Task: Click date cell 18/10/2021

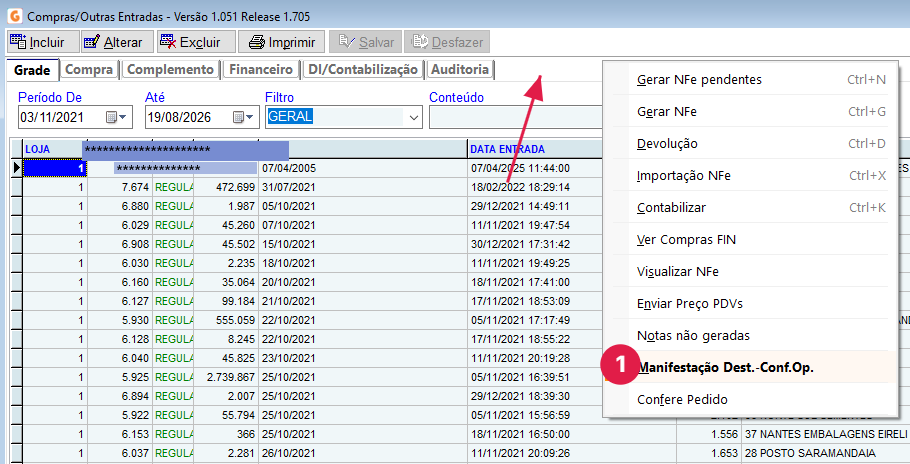Action: [363, 263]
